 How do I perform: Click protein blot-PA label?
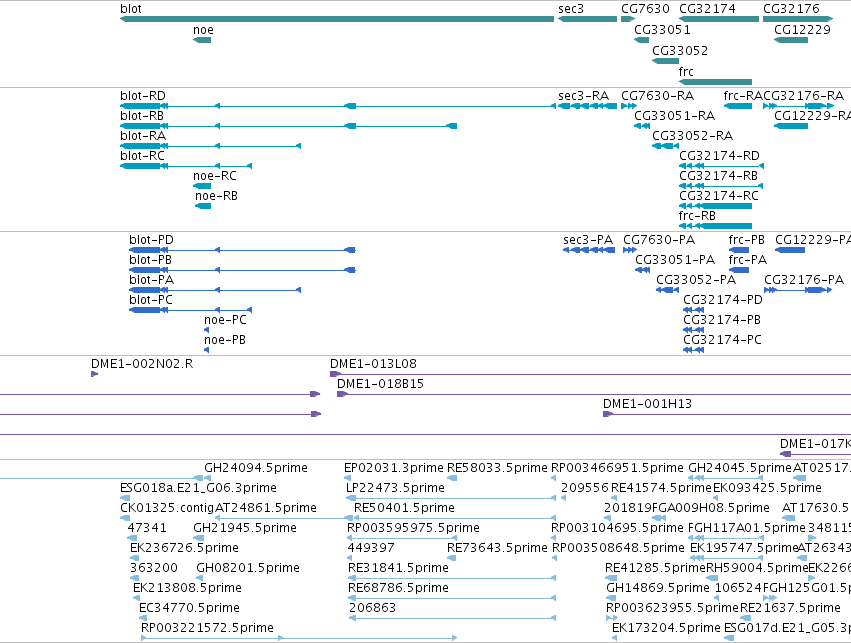click(151, 280)
